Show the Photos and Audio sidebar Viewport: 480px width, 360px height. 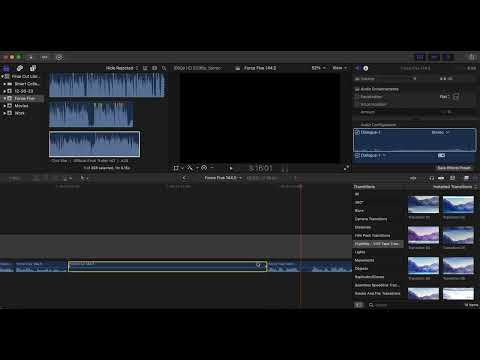coord(20,68)
